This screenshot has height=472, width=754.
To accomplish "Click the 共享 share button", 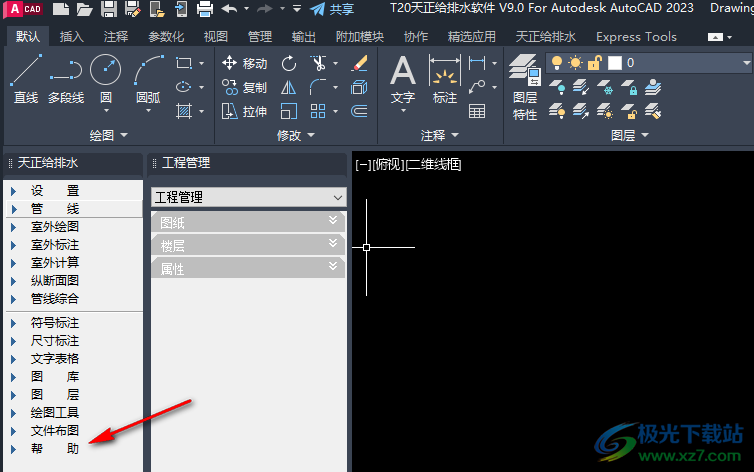I will (332, 9).
